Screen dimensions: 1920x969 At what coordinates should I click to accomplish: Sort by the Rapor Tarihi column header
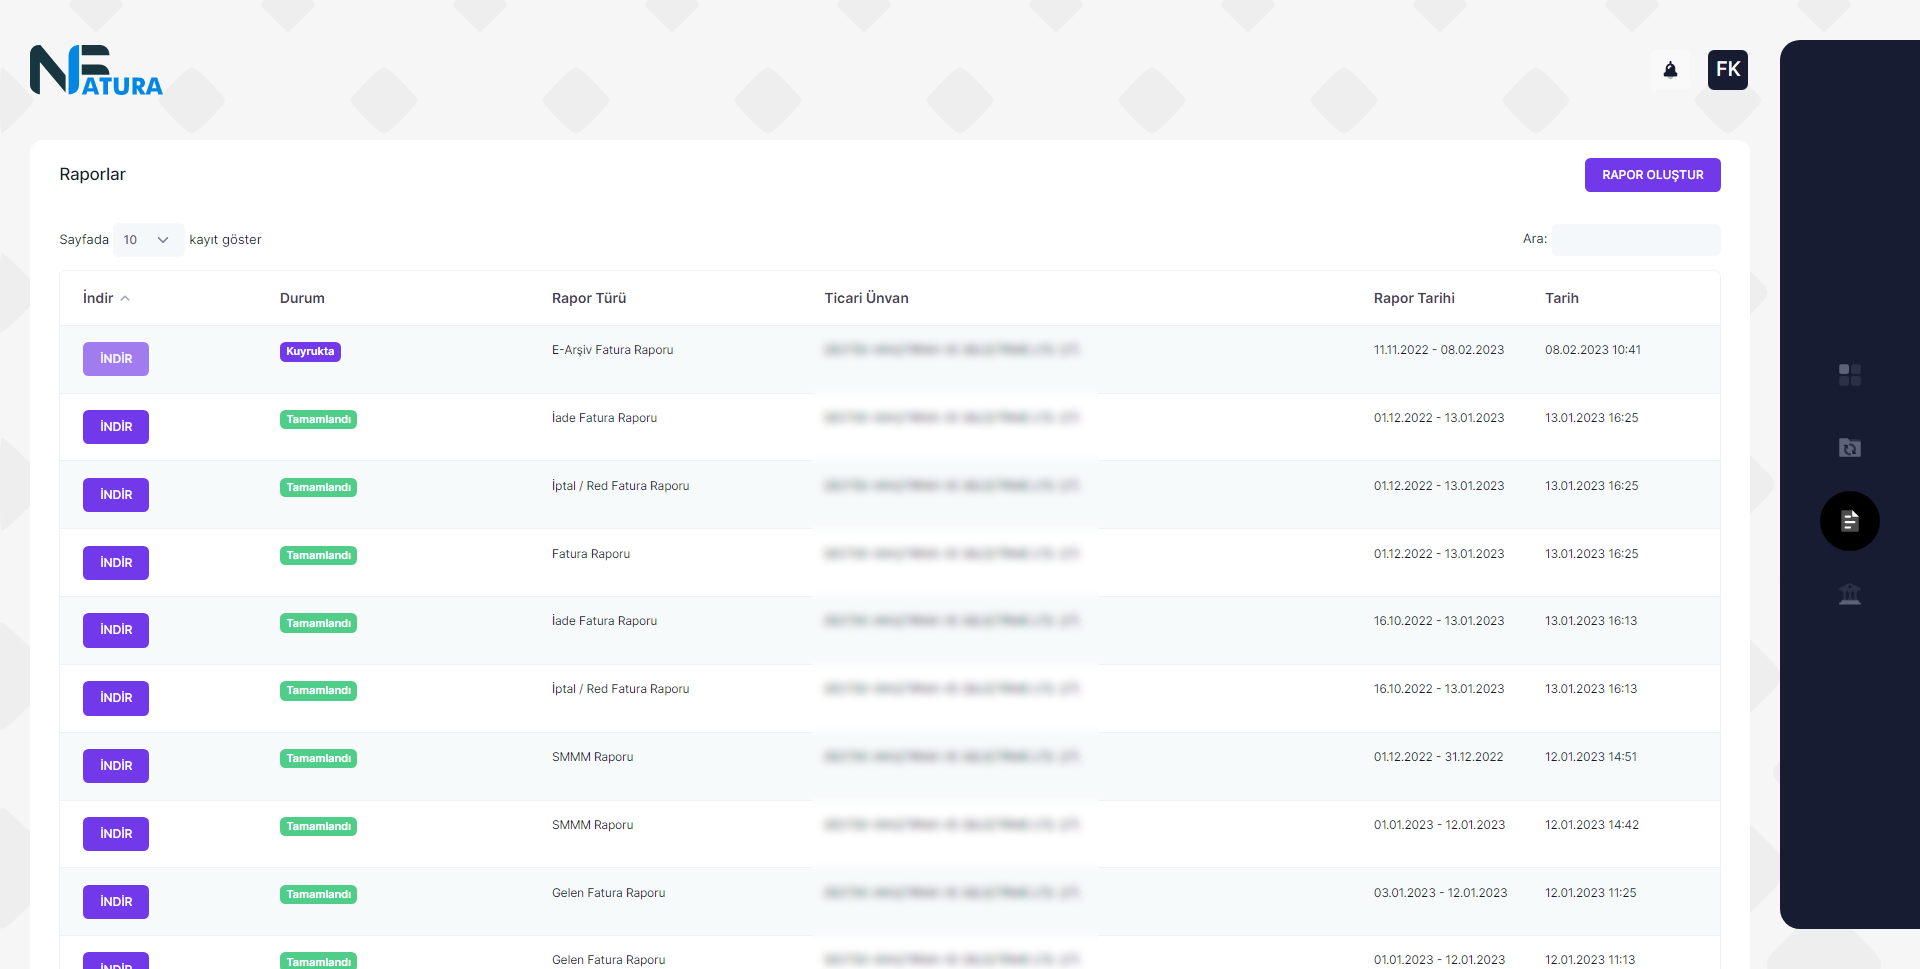tap(1413, 298)
